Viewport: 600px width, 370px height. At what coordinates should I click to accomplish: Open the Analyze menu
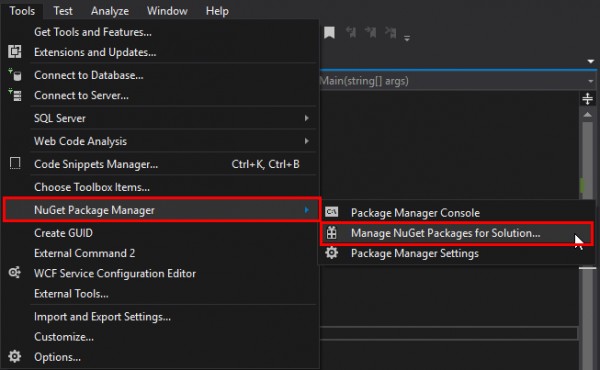(x=110, y=11)
